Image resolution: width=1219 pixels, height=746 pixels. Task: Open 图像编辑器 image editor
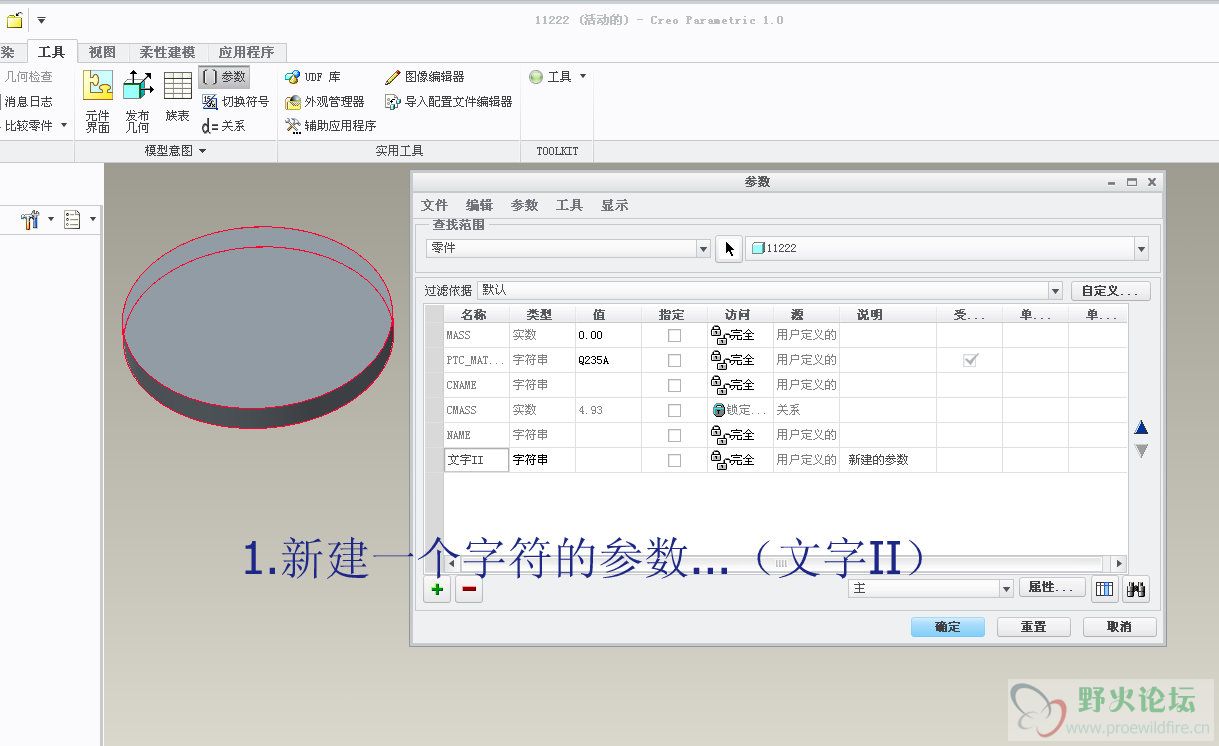[425, 77]
